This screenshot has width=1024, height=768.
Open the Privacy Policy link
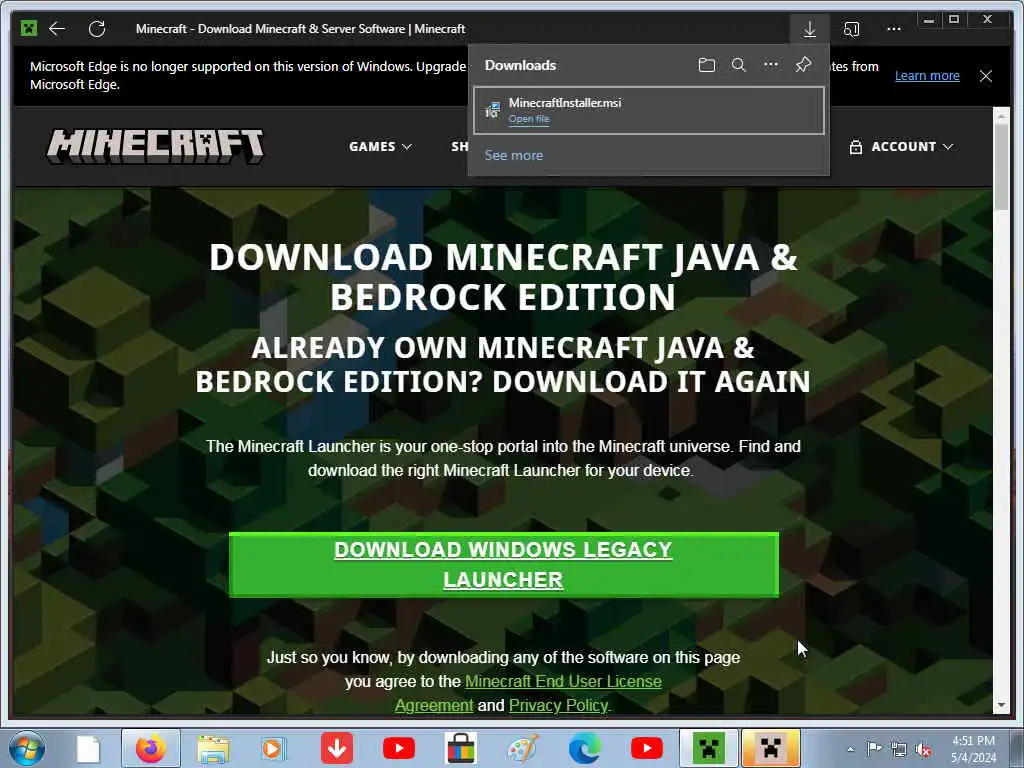tap(559, 706)
